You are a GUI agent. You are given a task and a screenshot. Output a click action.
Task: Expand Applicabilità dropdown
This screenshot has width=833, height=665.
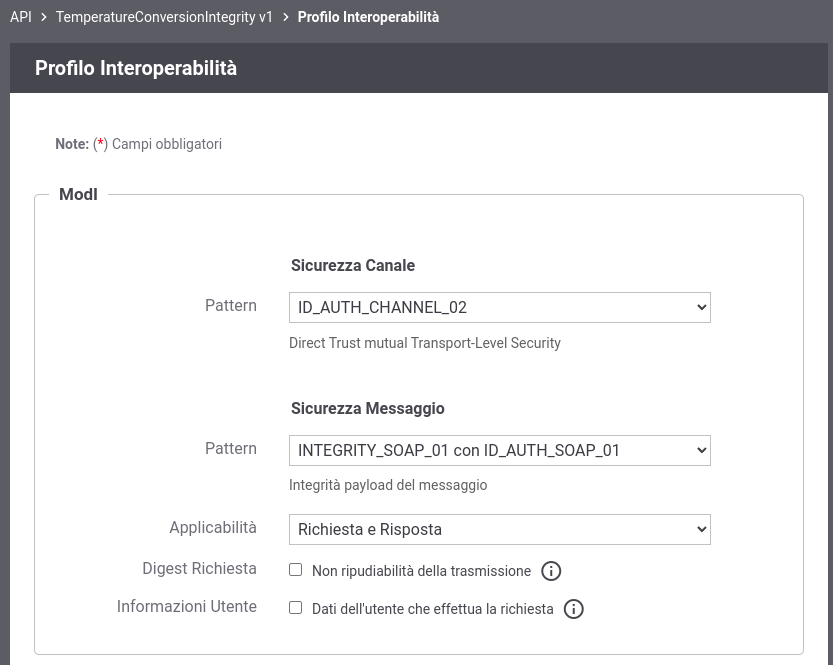coord(499,529)
